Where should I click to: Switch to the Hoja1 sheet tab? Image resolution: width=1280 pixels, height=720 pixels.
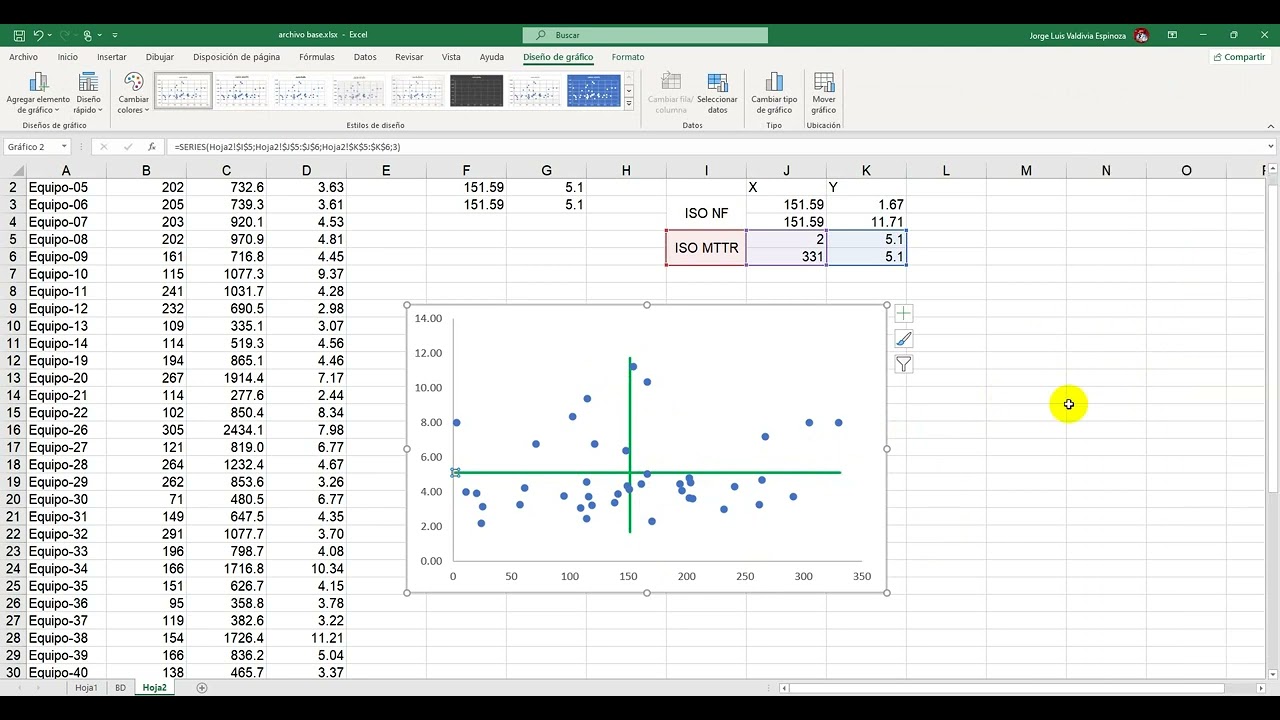pos(86,688)
